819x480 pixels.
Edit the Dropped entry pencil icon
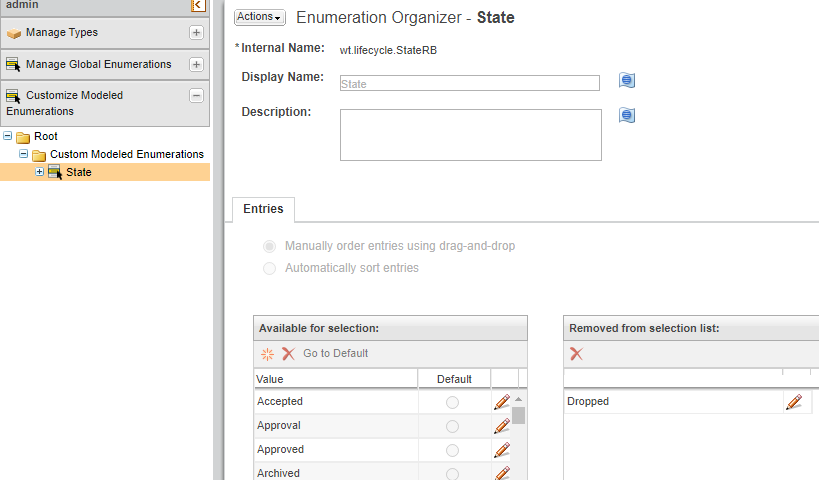coord(794,402)
